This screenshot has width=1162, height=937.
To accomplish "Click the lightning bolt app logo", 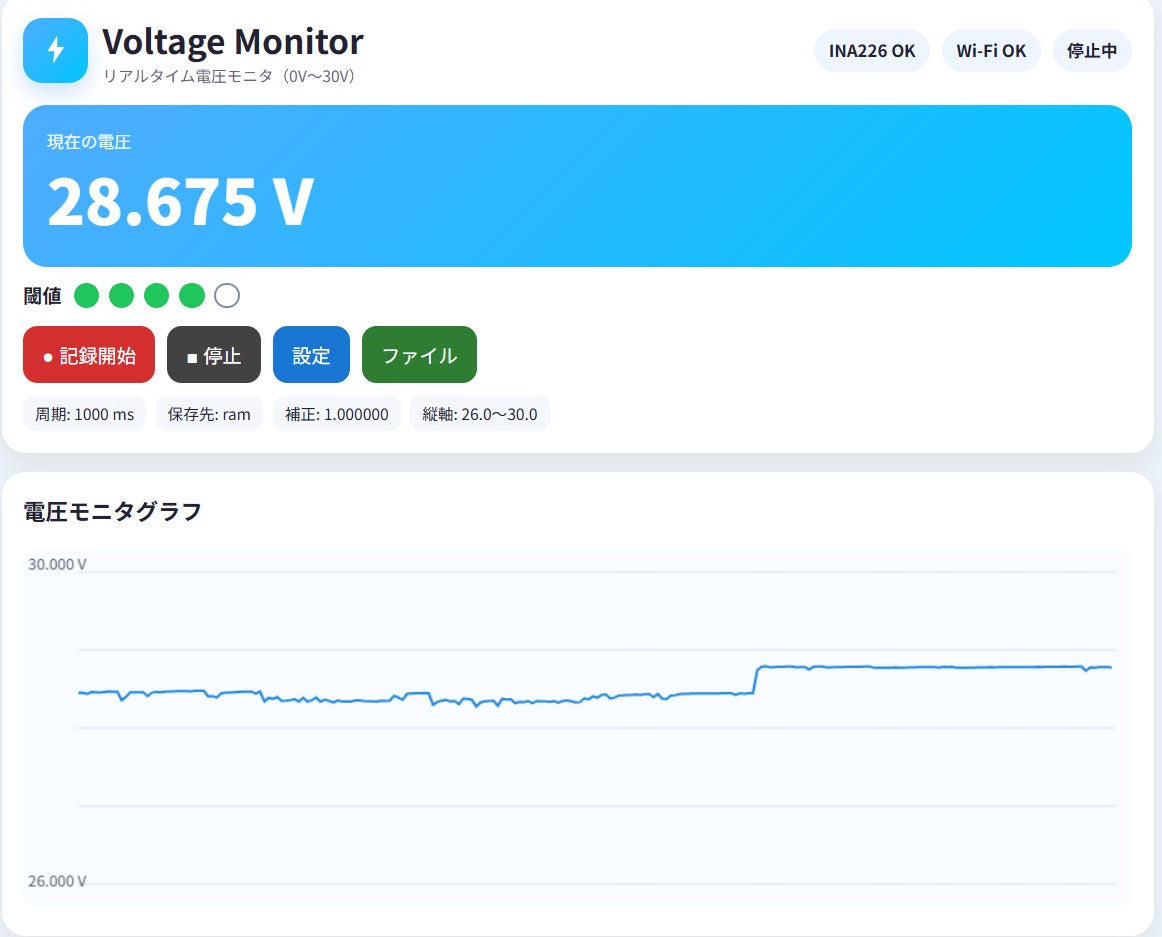I will (56, 50).
